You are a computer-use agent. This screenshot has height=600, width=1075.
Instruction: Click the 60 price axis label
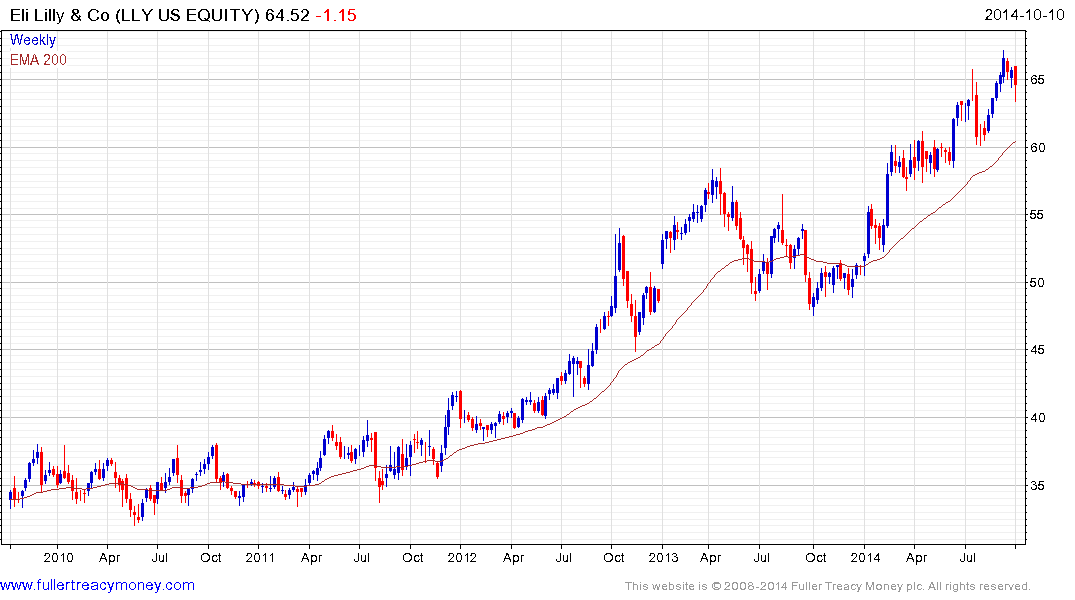1037,147
